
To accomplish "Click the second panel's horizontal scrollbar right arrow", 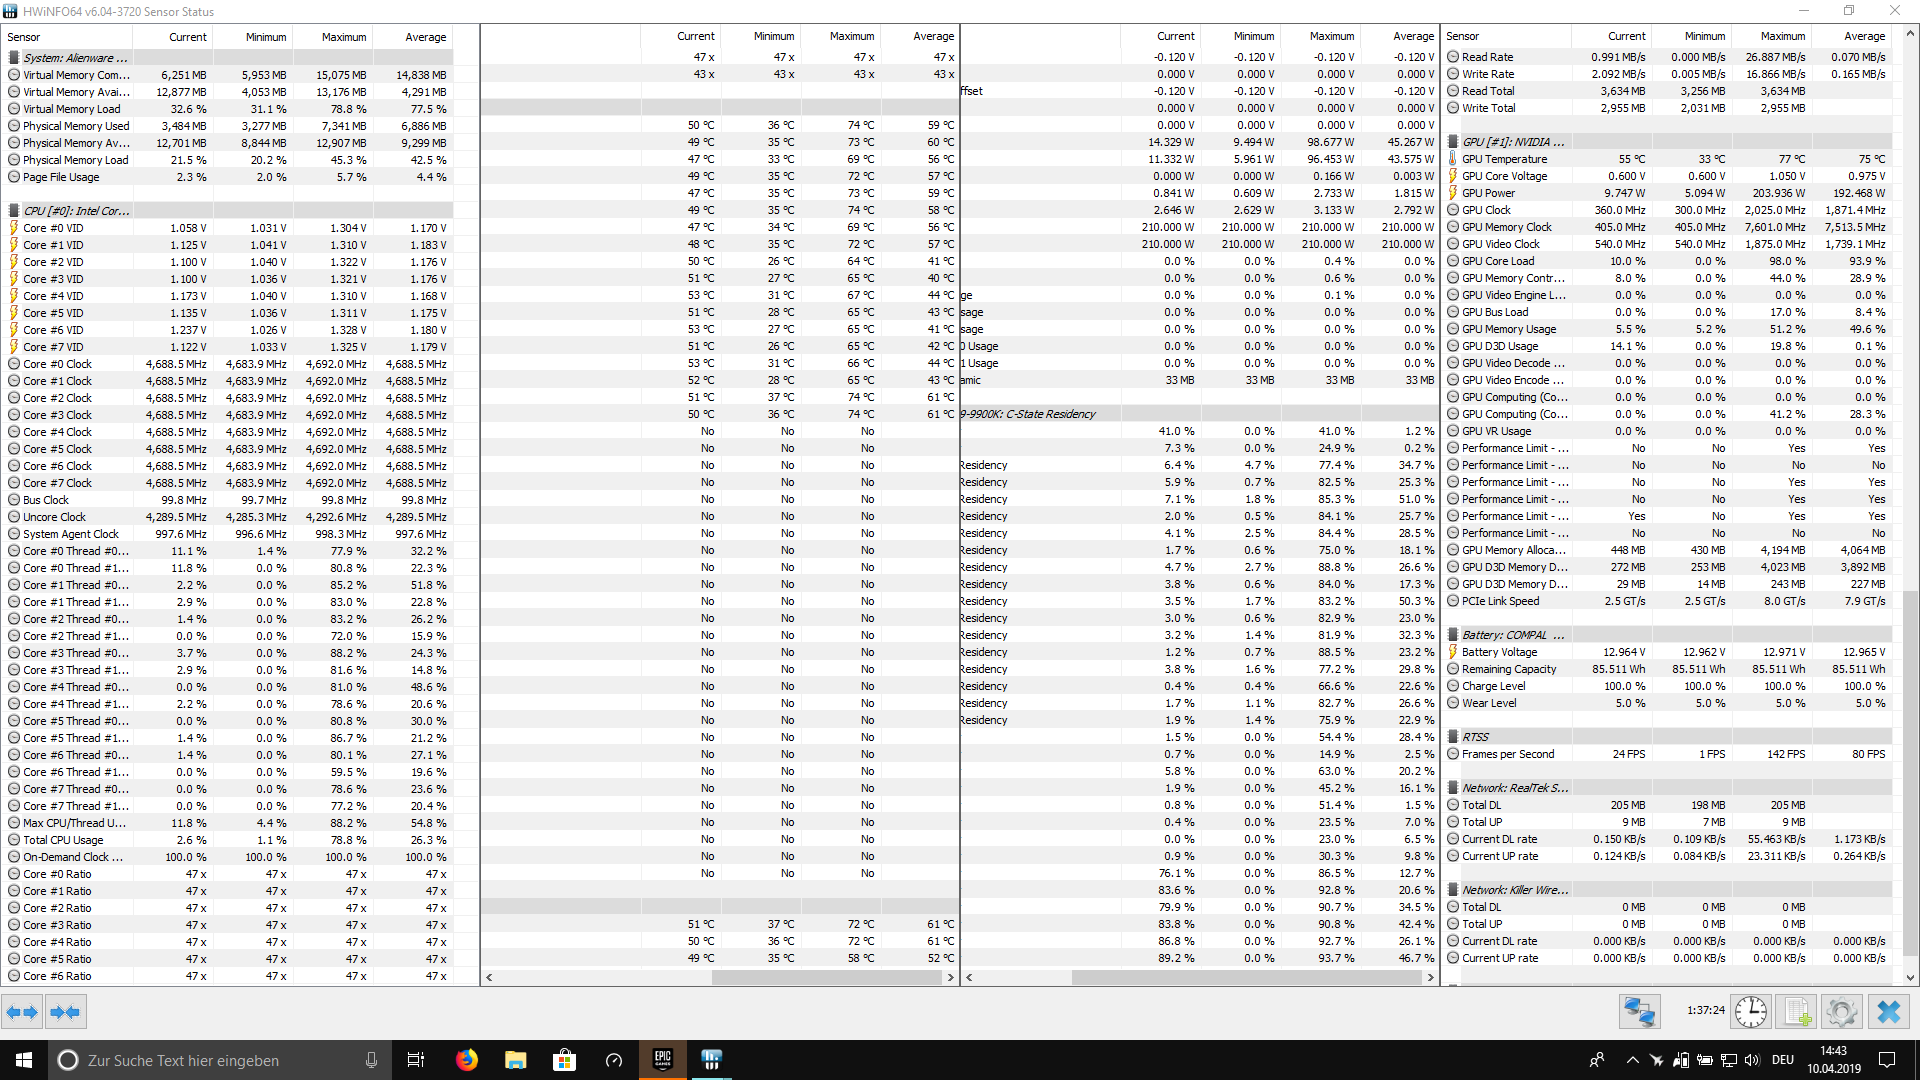I will coord(950,977).
